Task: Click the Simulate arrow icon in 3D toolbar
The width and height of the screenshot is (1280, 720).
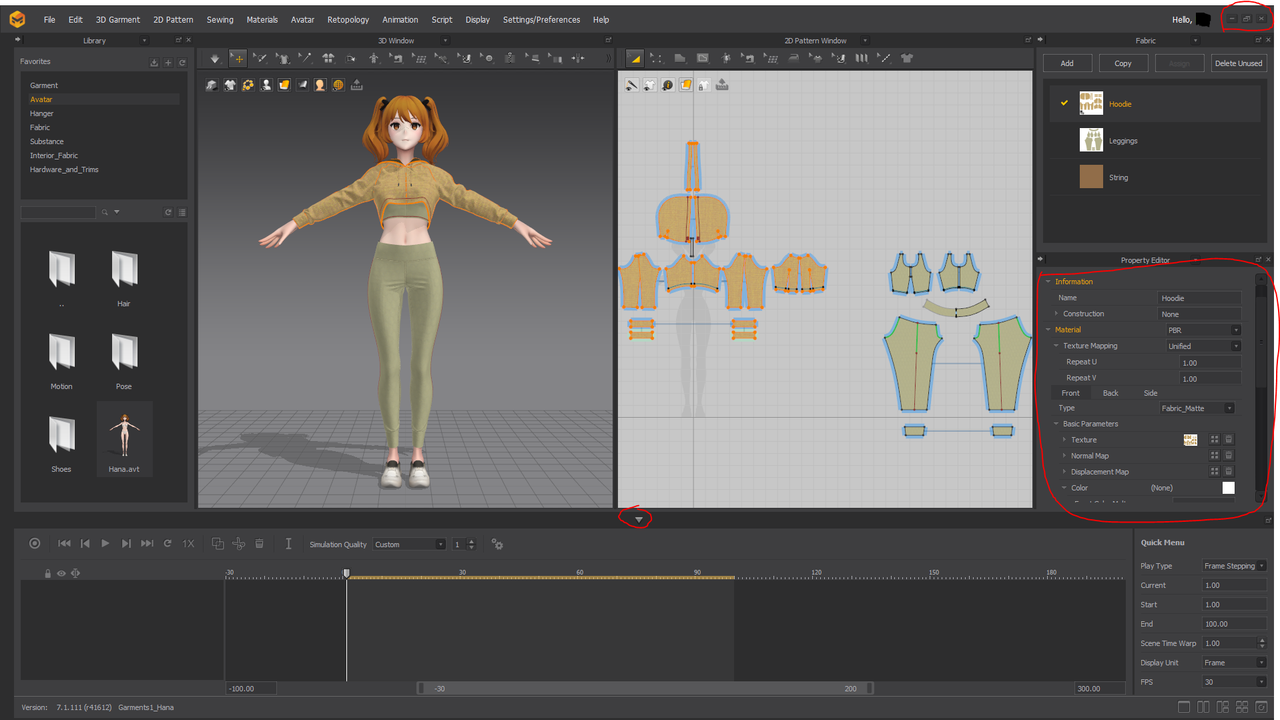Action: tap(214, 58)
